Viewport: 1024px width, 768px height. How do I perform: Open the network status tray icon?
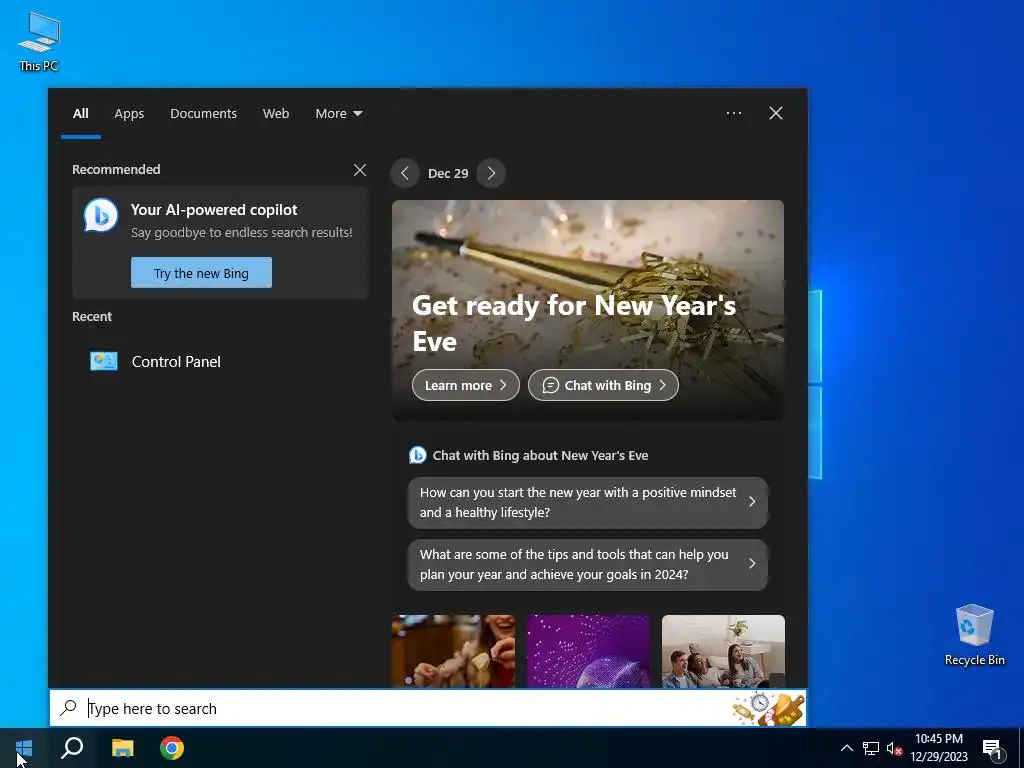pos(871,748)
